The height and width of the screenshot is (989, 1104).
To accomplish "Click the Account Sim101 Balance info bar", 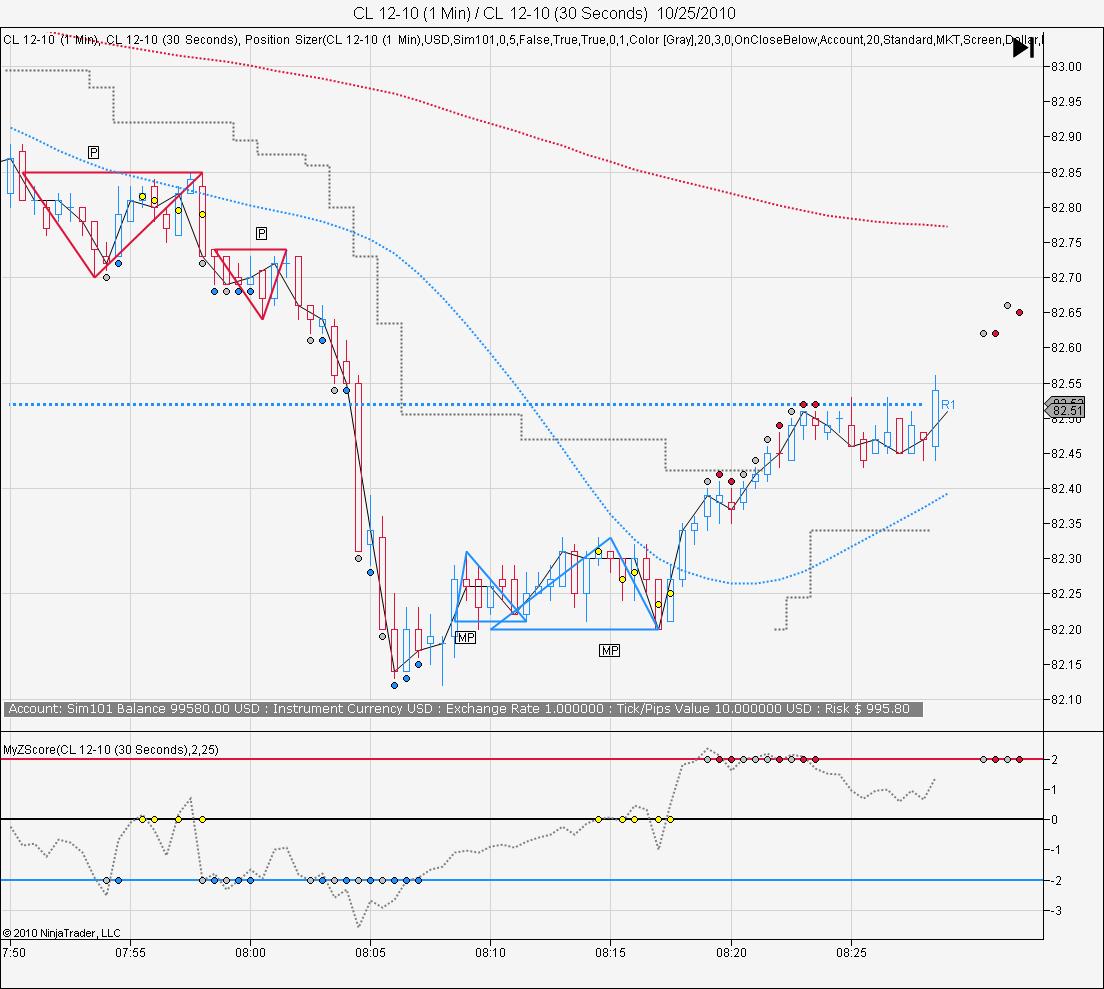I will [x=463, y=709].
